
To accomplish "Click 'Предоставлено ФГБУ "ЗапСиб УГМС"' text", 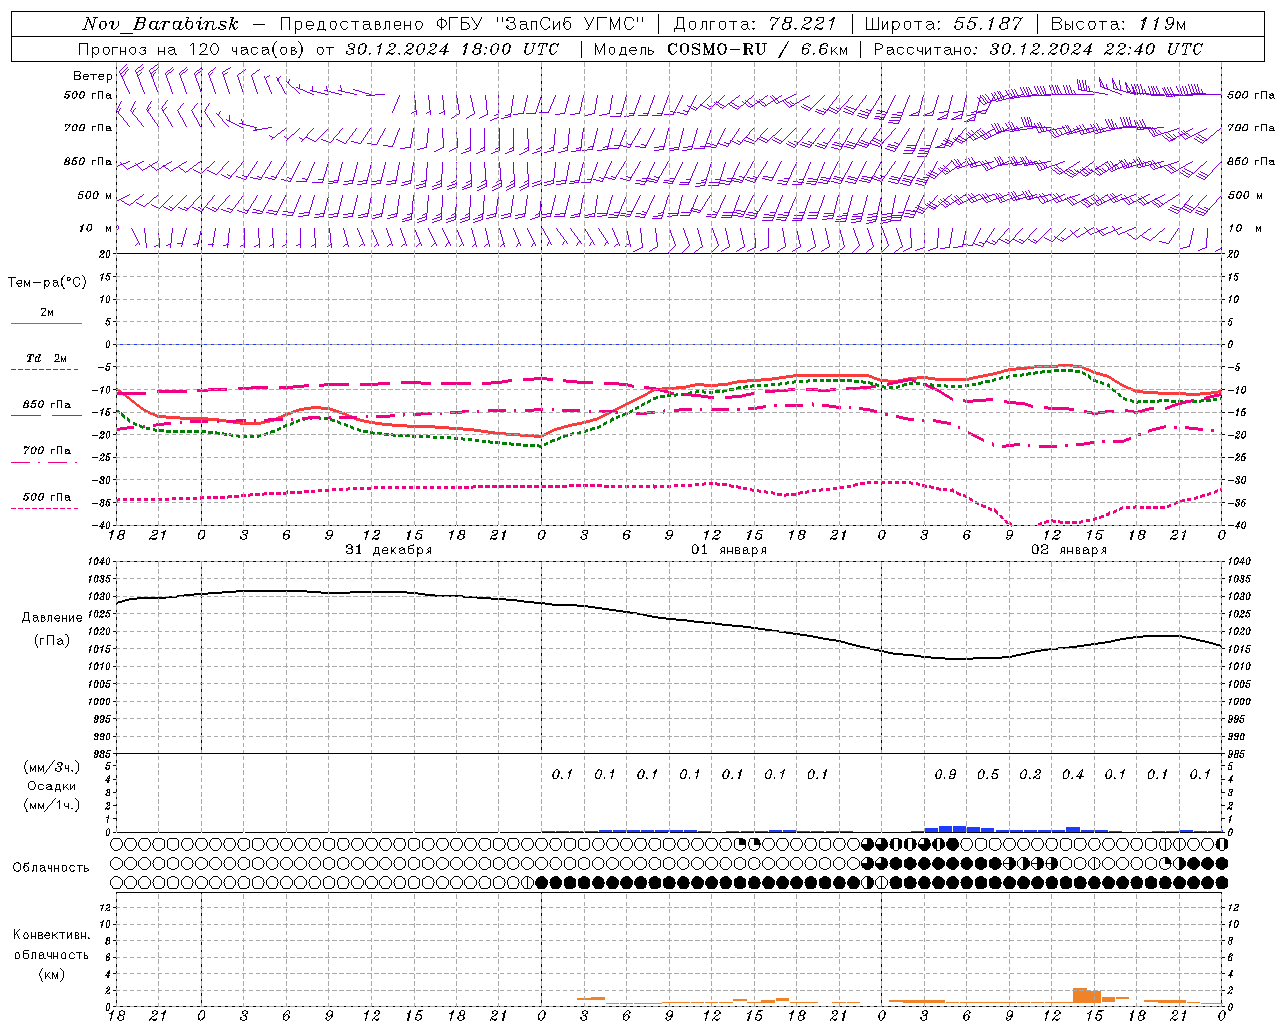I will tap(462, 24).
